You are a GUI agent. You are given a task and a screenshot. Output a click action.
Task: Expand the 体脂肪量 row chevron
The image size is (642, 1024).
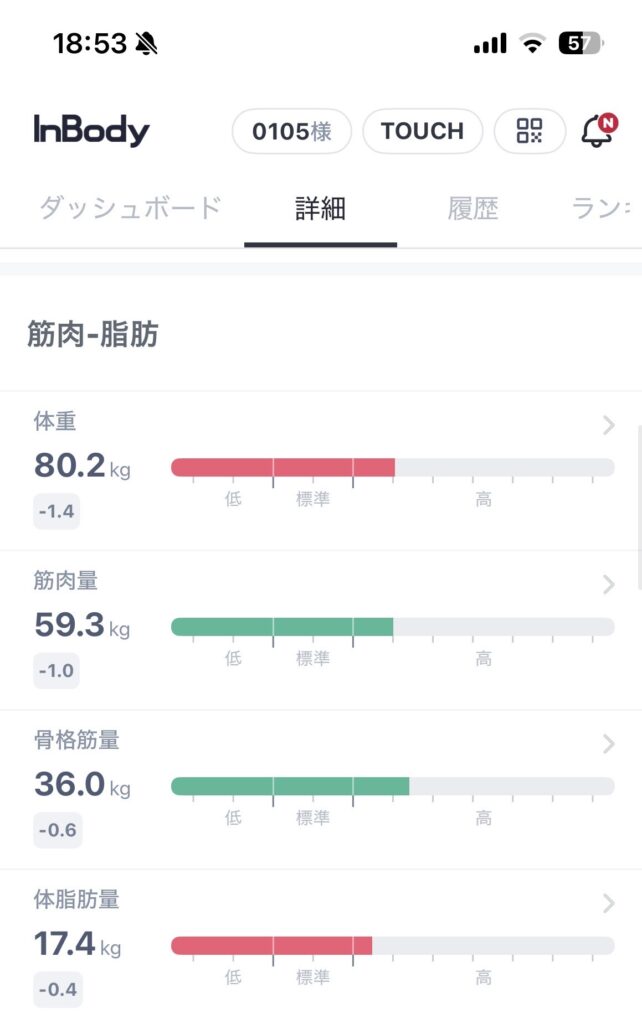tap(609, 904)
